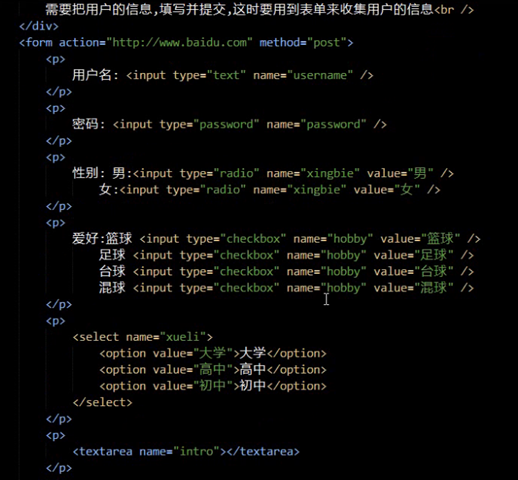Click the closing </div> tag
Screen dimensions: 518x480
click(x=39, y=26)
